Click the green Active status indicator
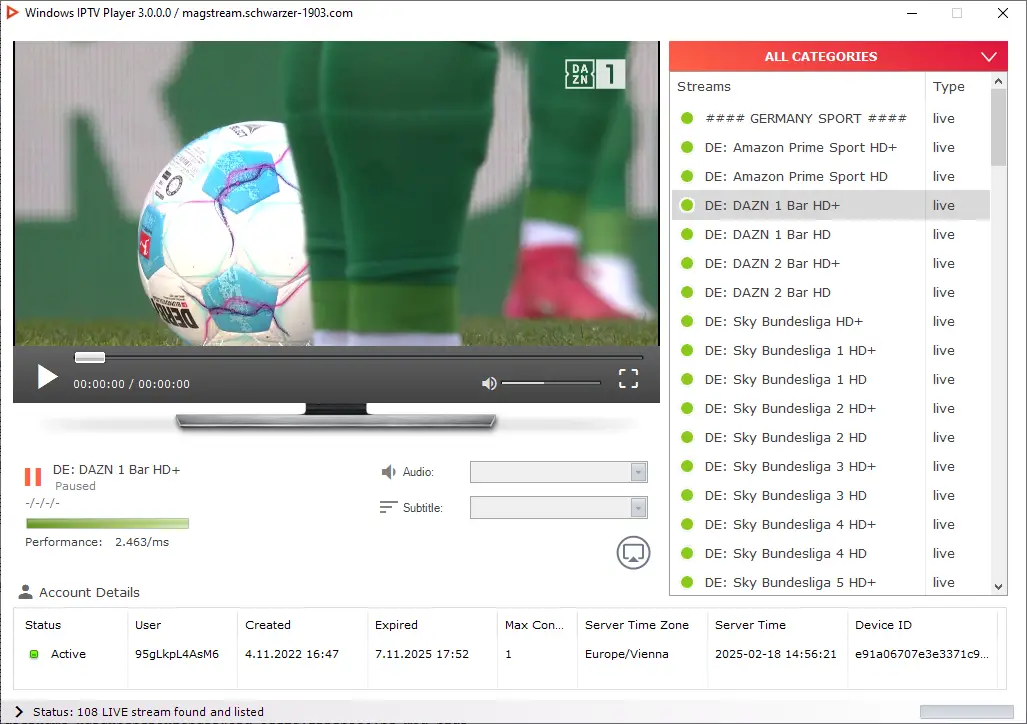The image size is (1027, 724). [34, 654]
